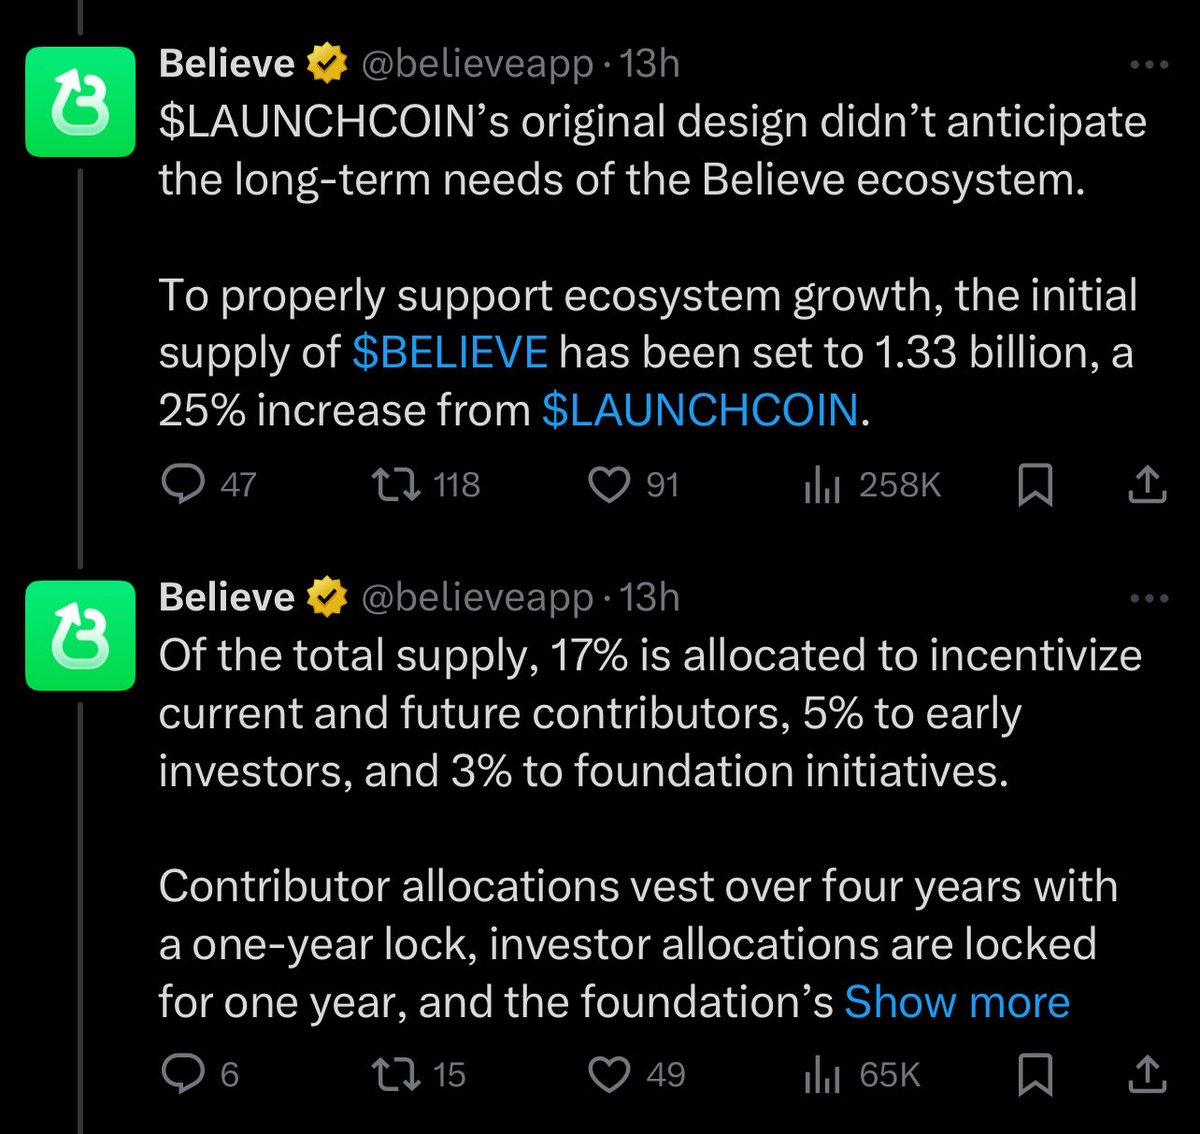Viewport: 1200px width, 1134px height.
Task: Open the $BELIEVE cashtag link
Action: (x=450, y=353)
